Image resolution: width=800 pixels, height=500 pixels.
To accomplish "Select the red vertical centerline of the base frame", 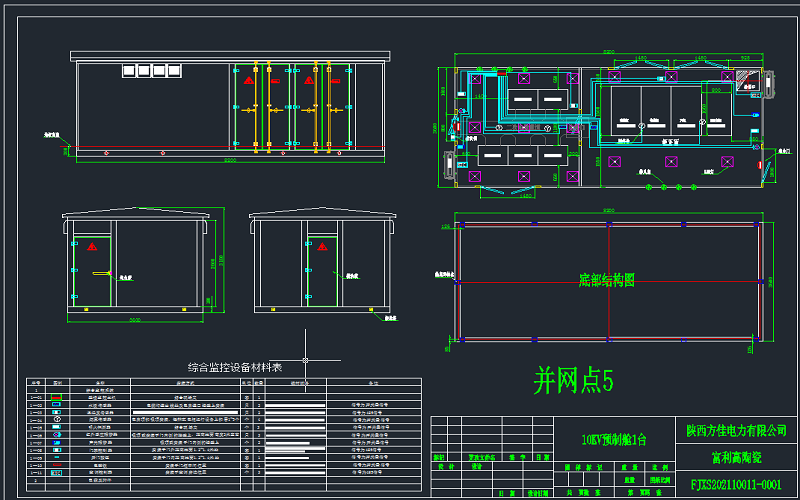I will [609, 282].
